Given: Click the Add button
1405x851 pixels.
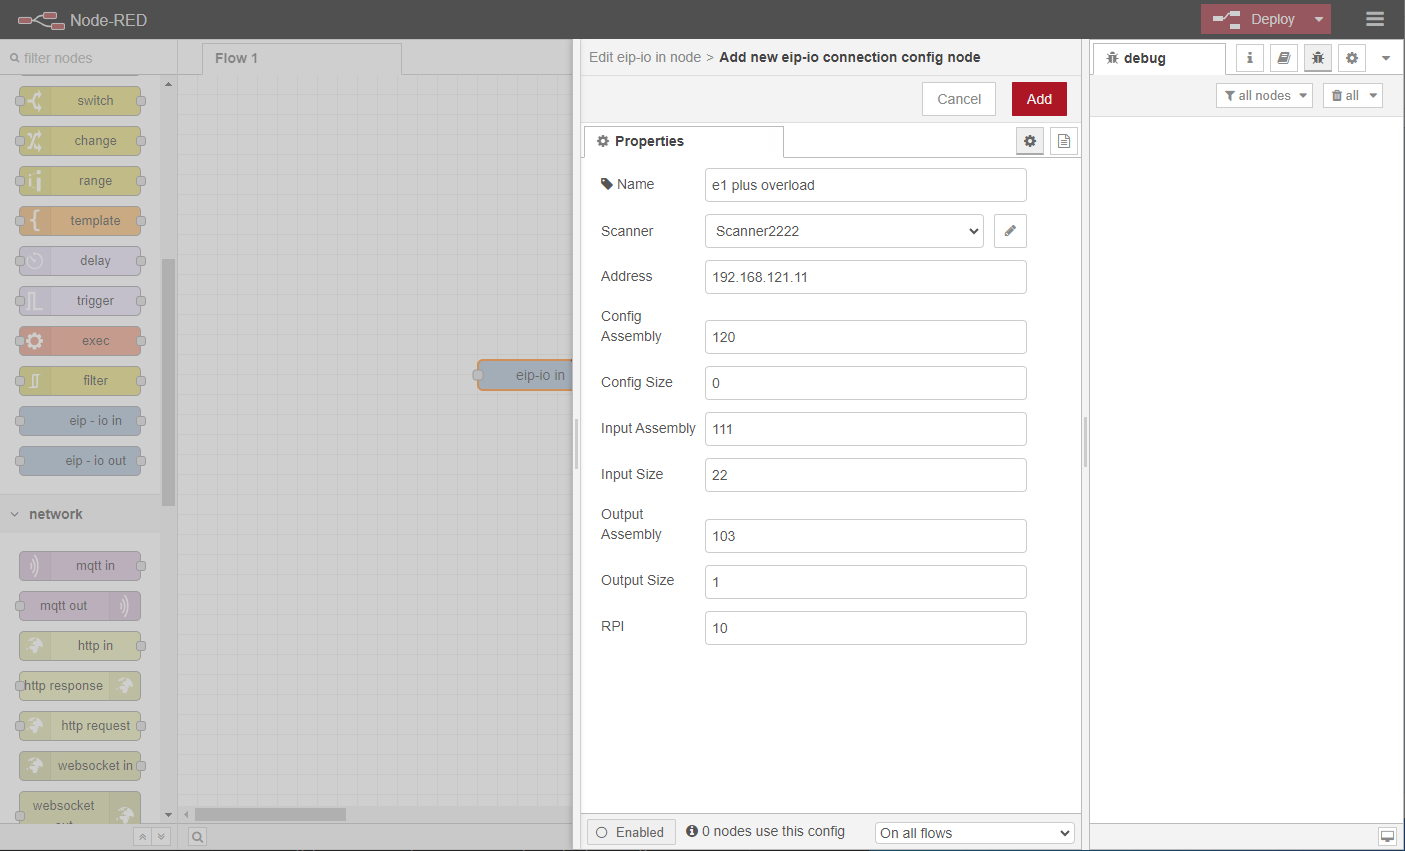Looking at the screenshot, I should tap(1039, 99).
